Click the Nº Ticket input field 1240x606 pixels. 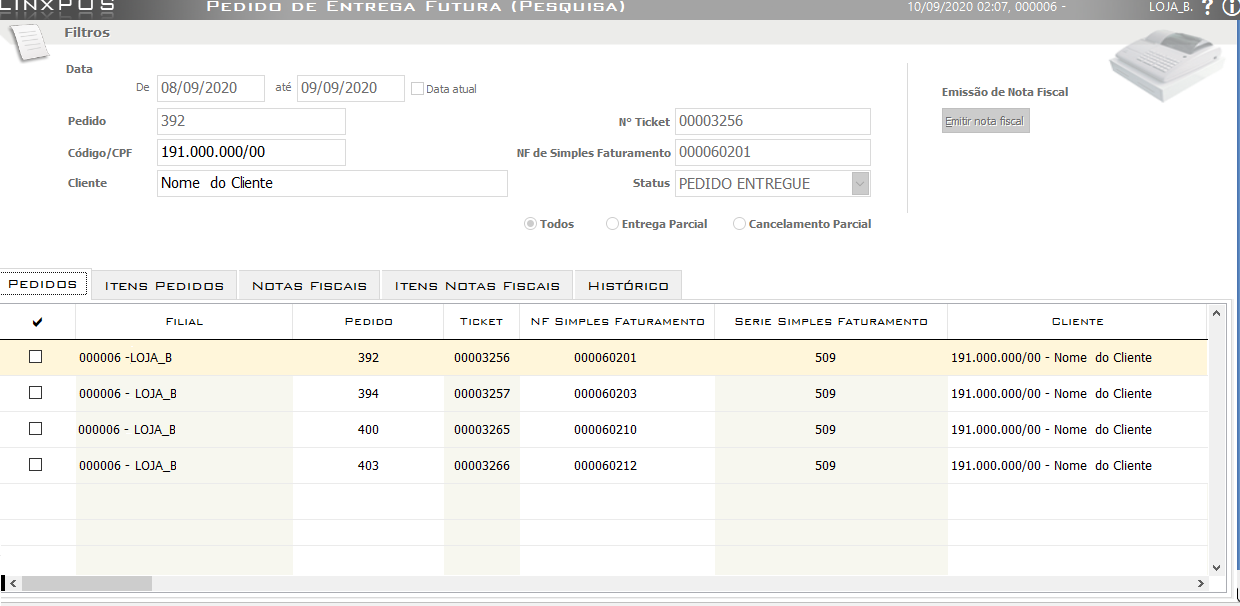[773, 121]
